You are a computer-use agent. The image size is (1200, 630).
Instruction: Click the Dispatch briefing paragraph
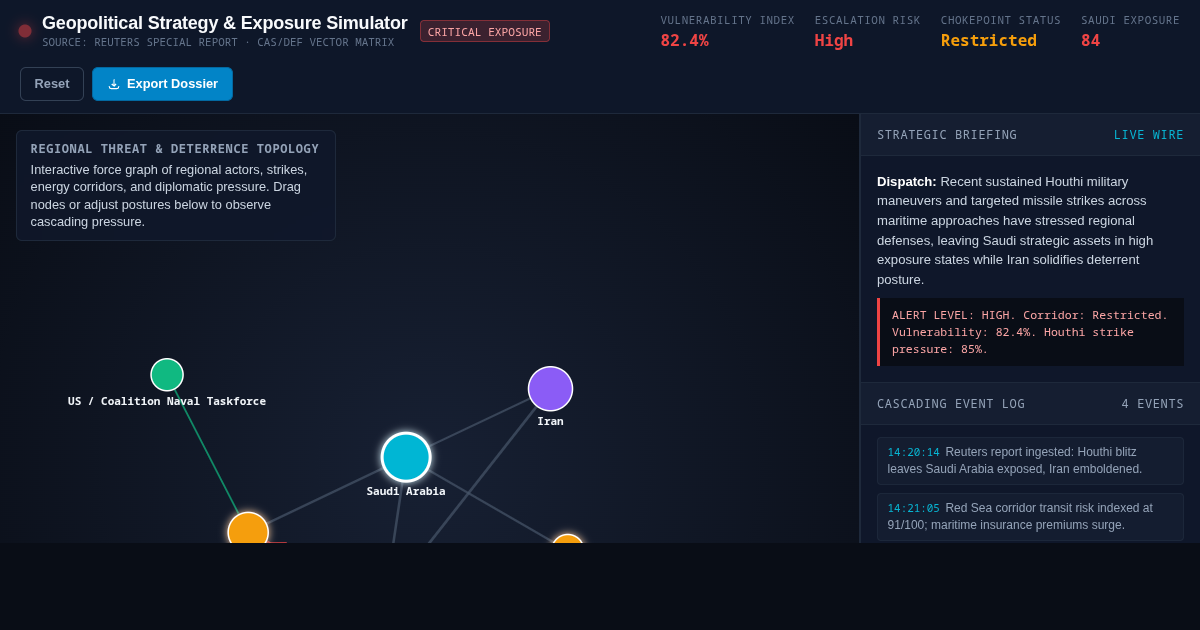(1030, 230)
